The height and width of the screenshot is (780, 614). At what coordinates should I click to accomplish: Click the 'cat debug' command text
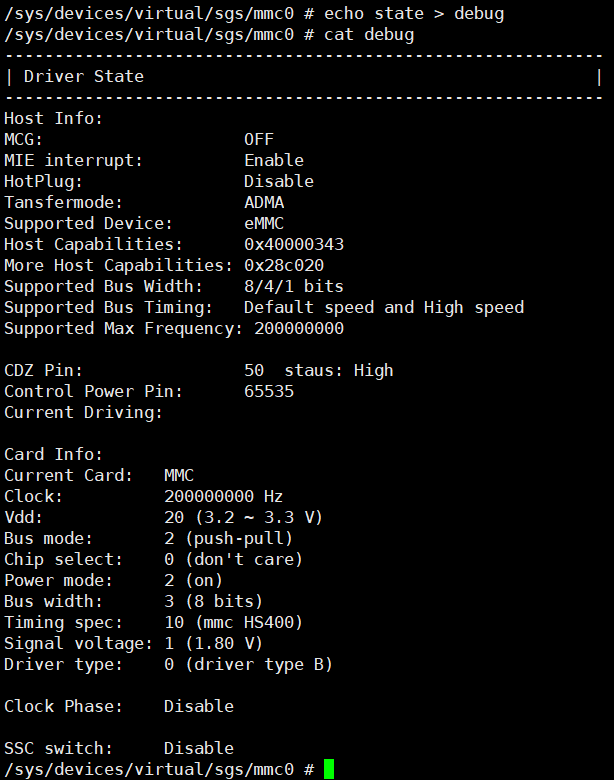369,35
